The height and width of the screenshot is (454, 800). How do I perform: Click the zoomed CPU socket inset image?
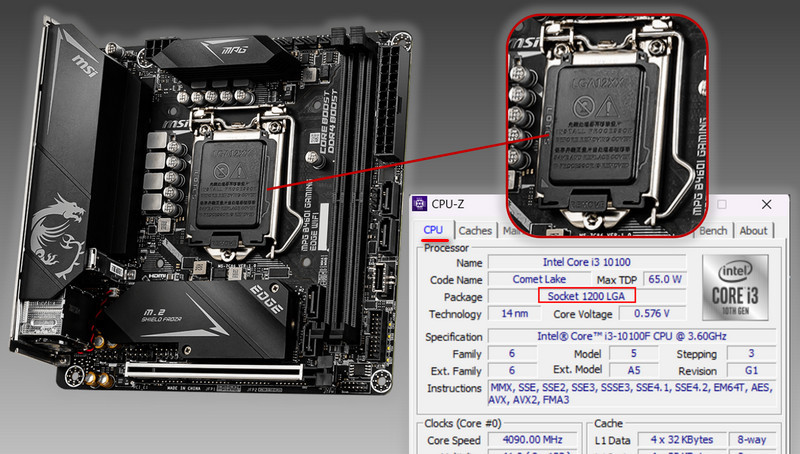(x=607, y=125)
